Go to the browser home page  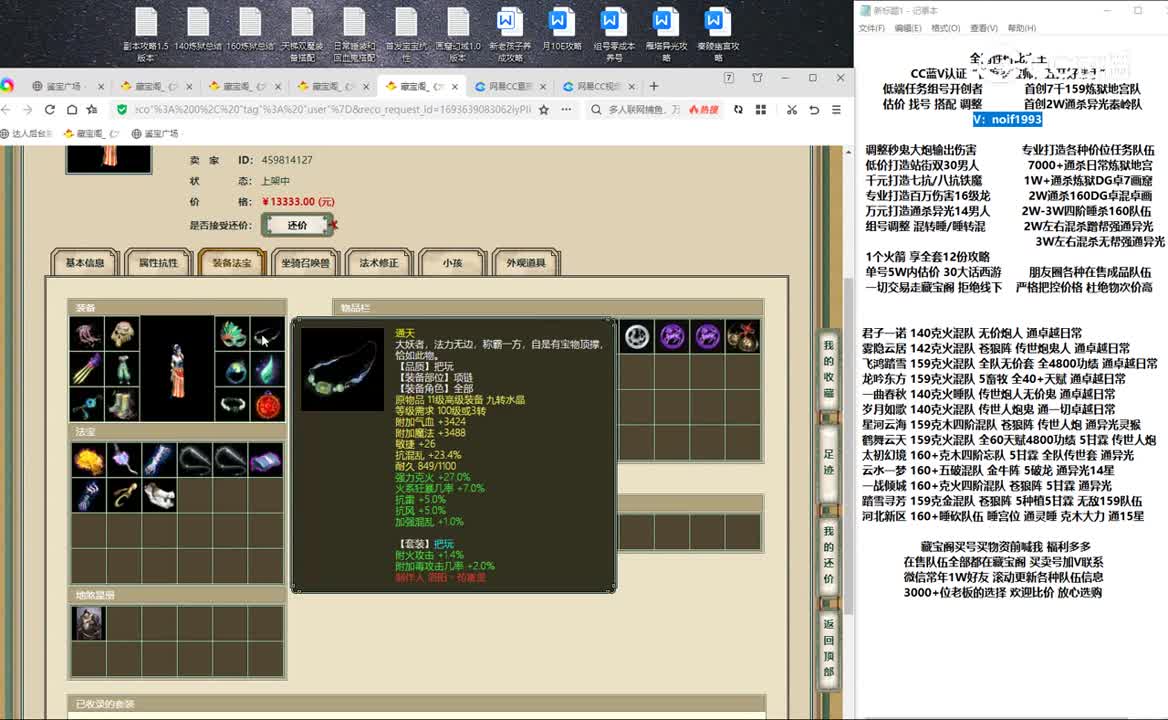[x=72, y=109]
